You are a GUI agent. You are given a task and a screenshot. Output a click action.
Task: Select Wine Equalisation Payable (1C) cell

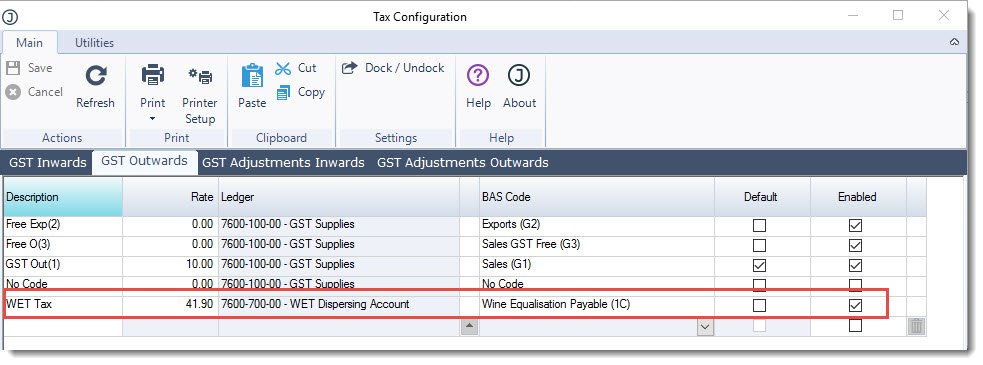tap(597, 305)
